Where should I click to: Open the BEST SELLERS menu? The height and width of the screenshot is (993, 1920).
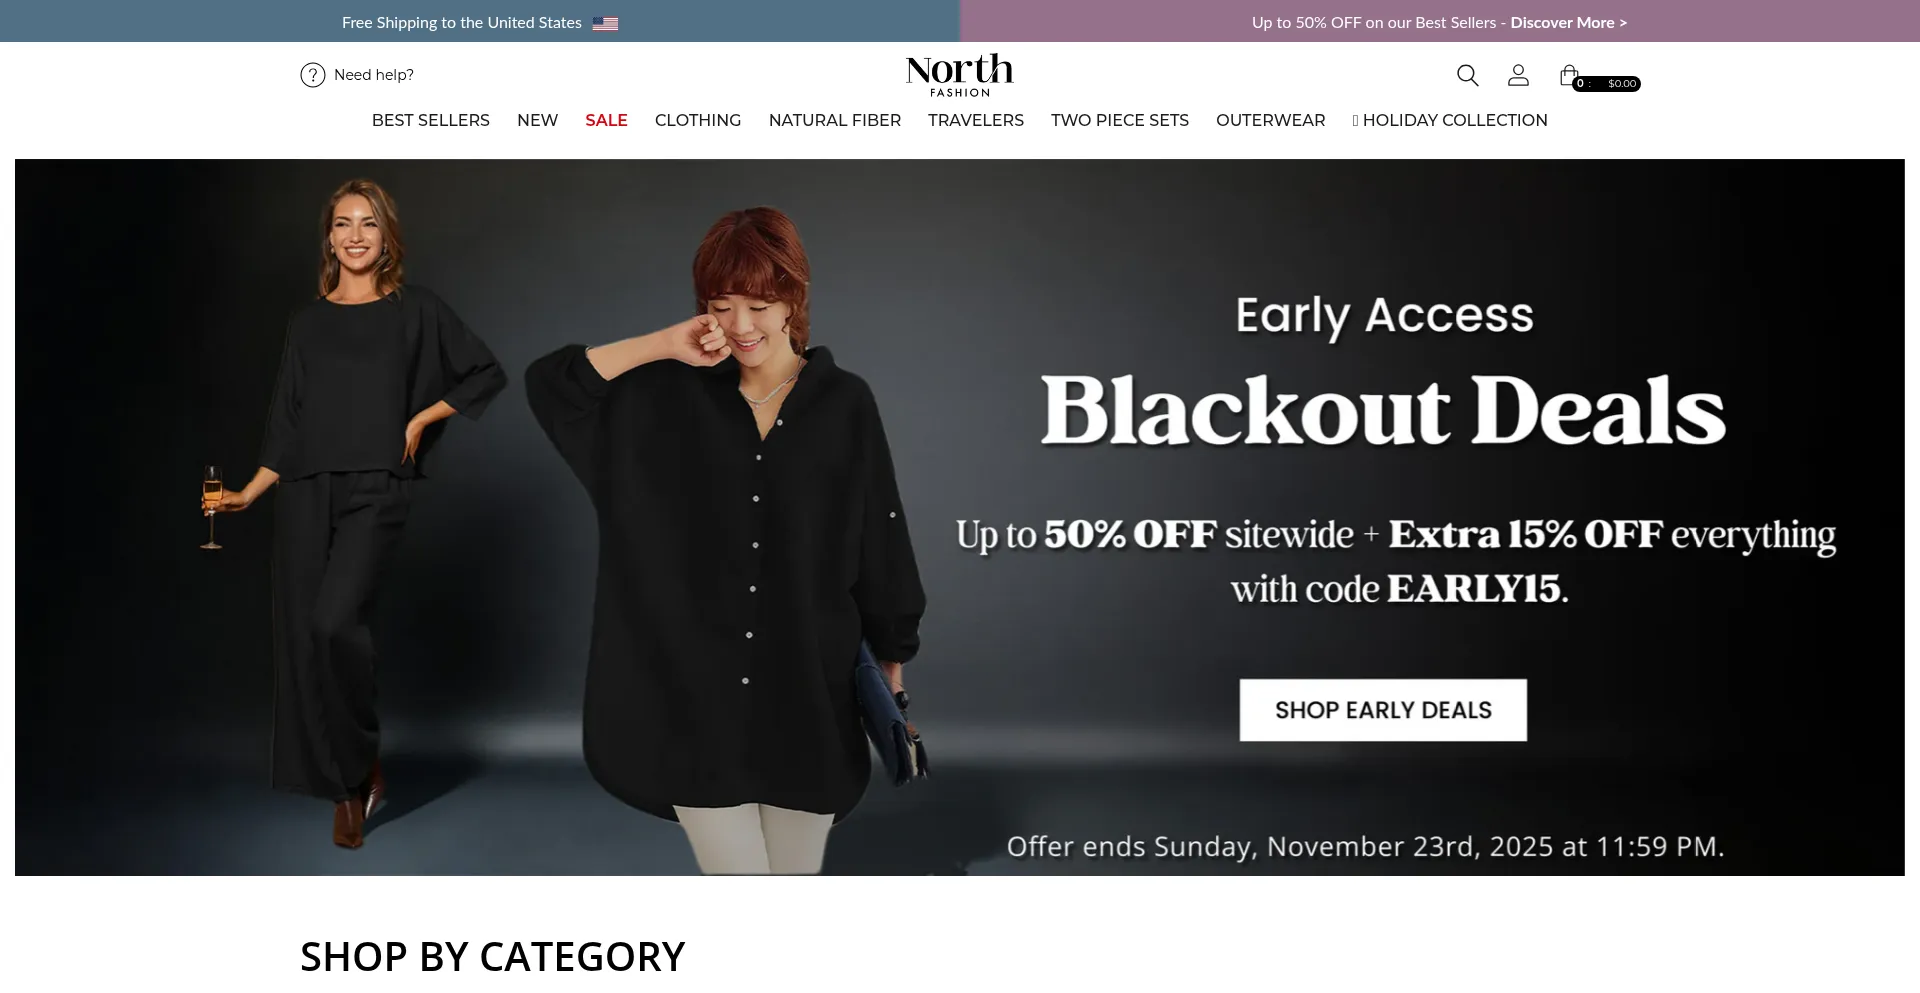431,120
